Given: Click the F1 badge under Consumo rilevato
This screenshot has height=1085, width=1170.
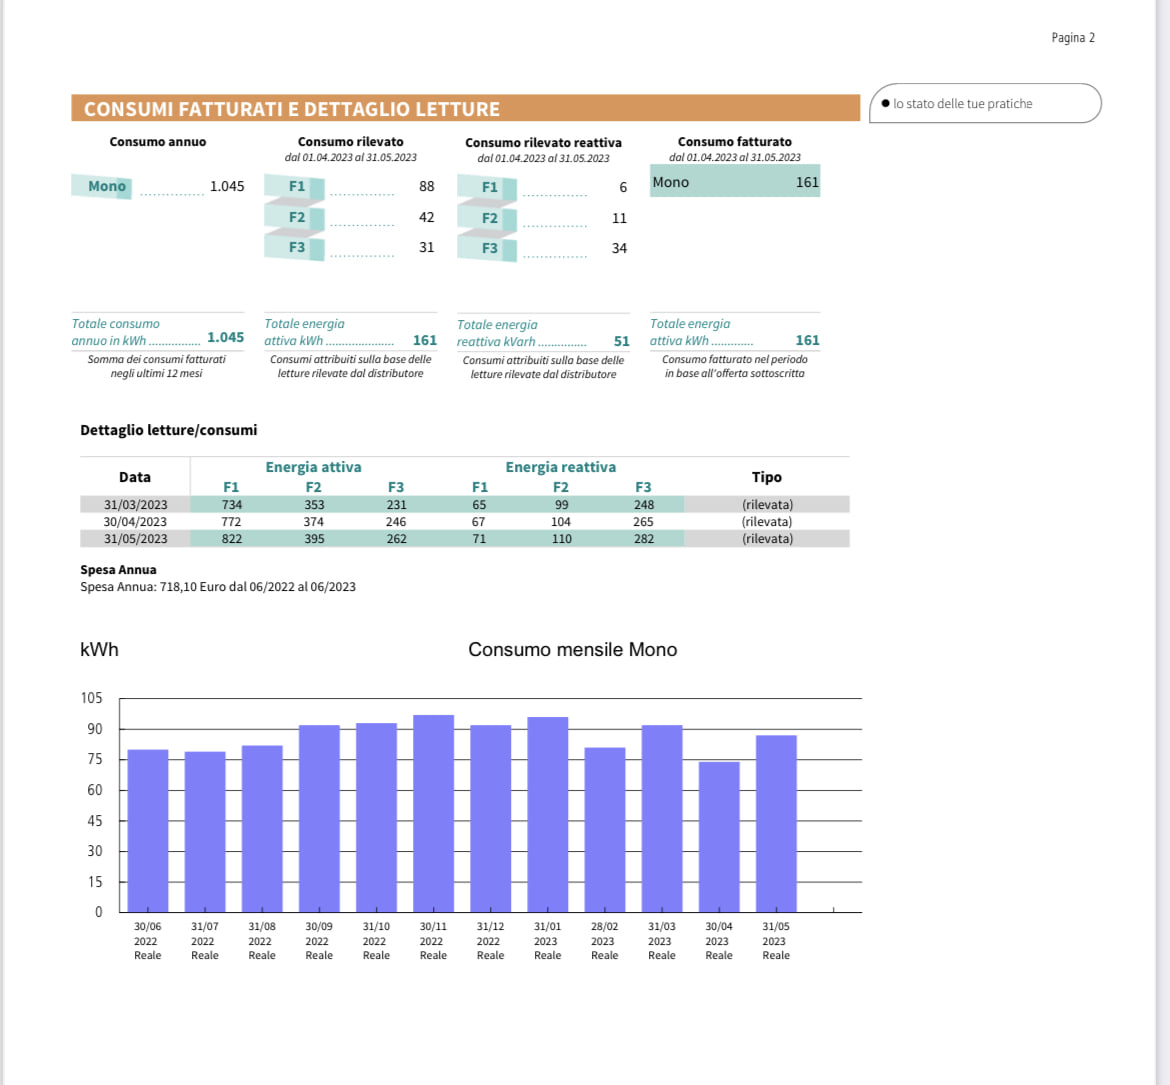Looking at the screenshot, I should coord(295,187).
